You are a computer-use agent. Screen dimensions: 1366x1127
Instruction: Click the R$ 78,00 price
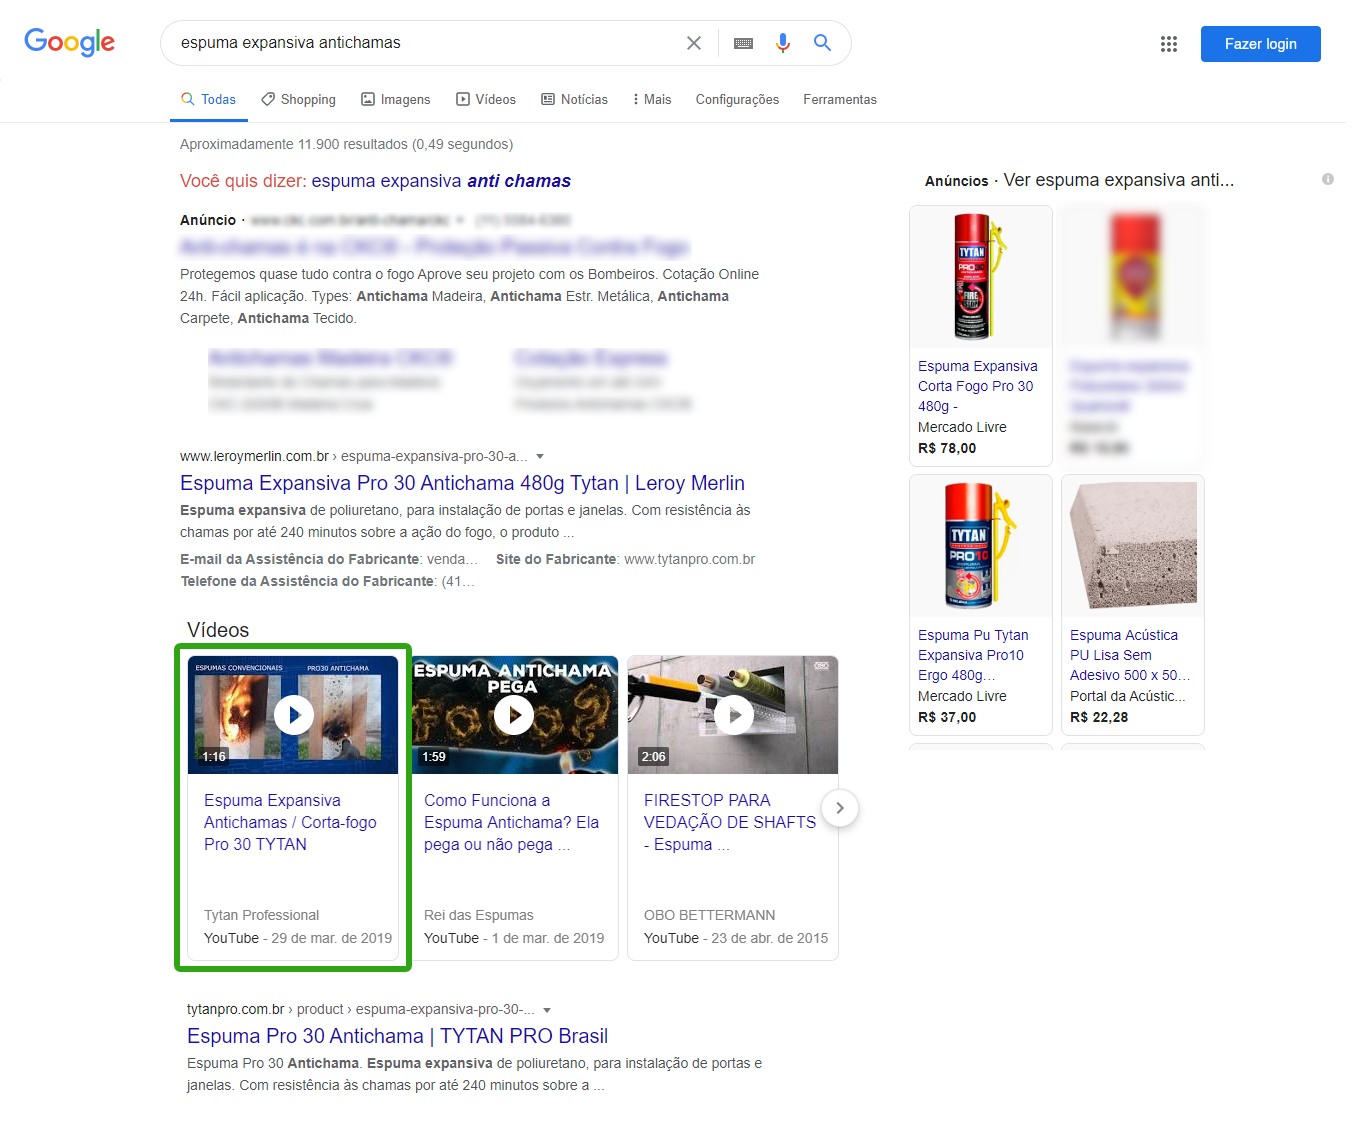pos(947,448)
